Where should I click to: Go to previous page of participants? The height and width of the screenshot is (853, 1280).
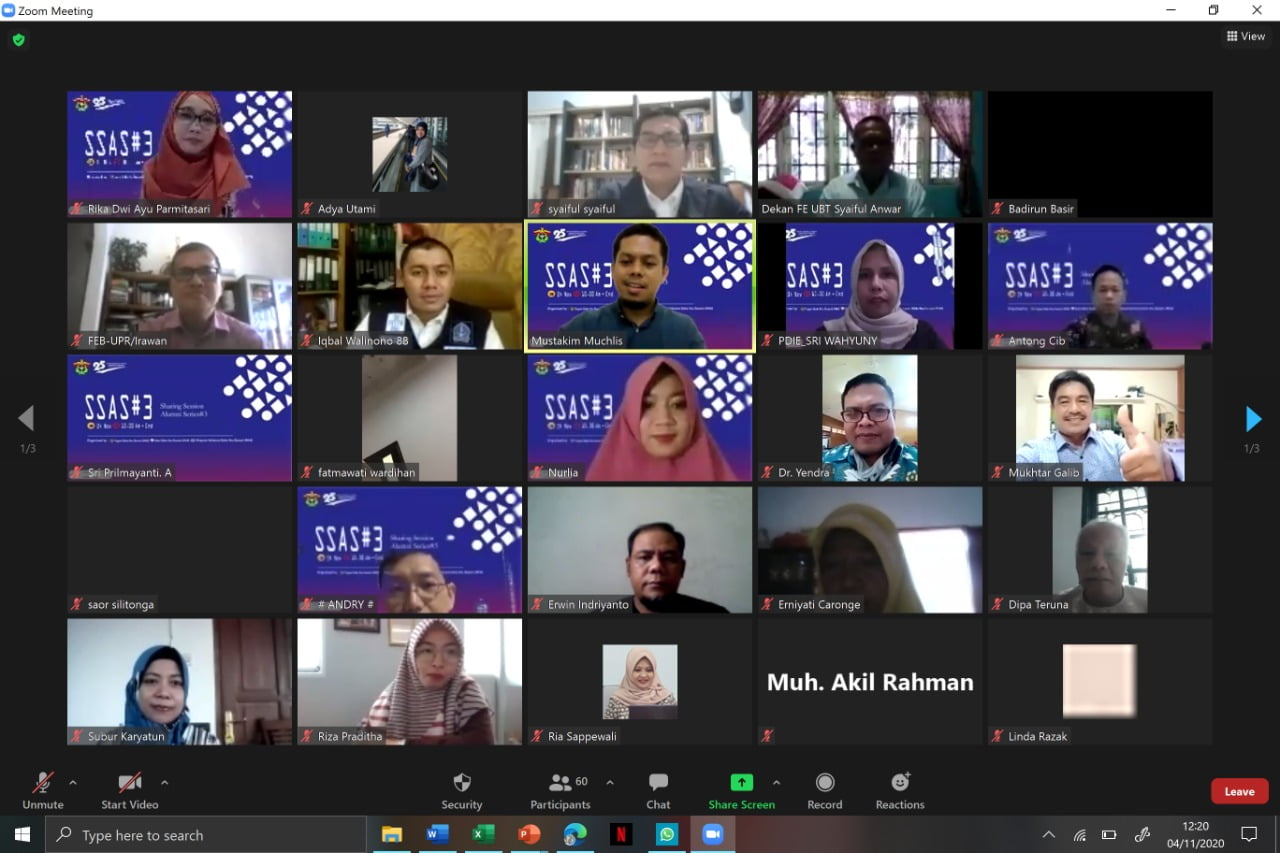click(26, 418)
